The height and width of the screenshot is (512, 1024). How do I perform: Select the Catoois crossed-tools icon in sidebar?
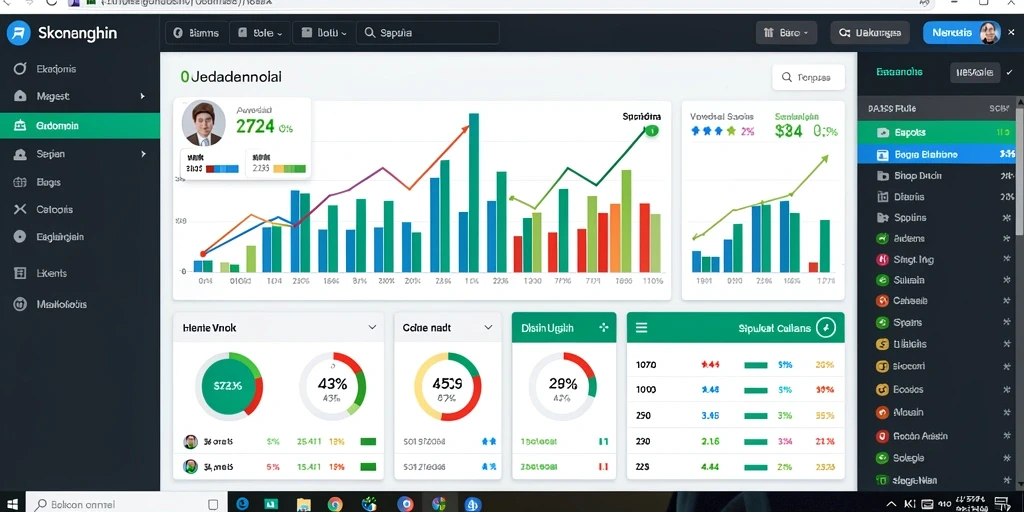[x=20, y=210]
